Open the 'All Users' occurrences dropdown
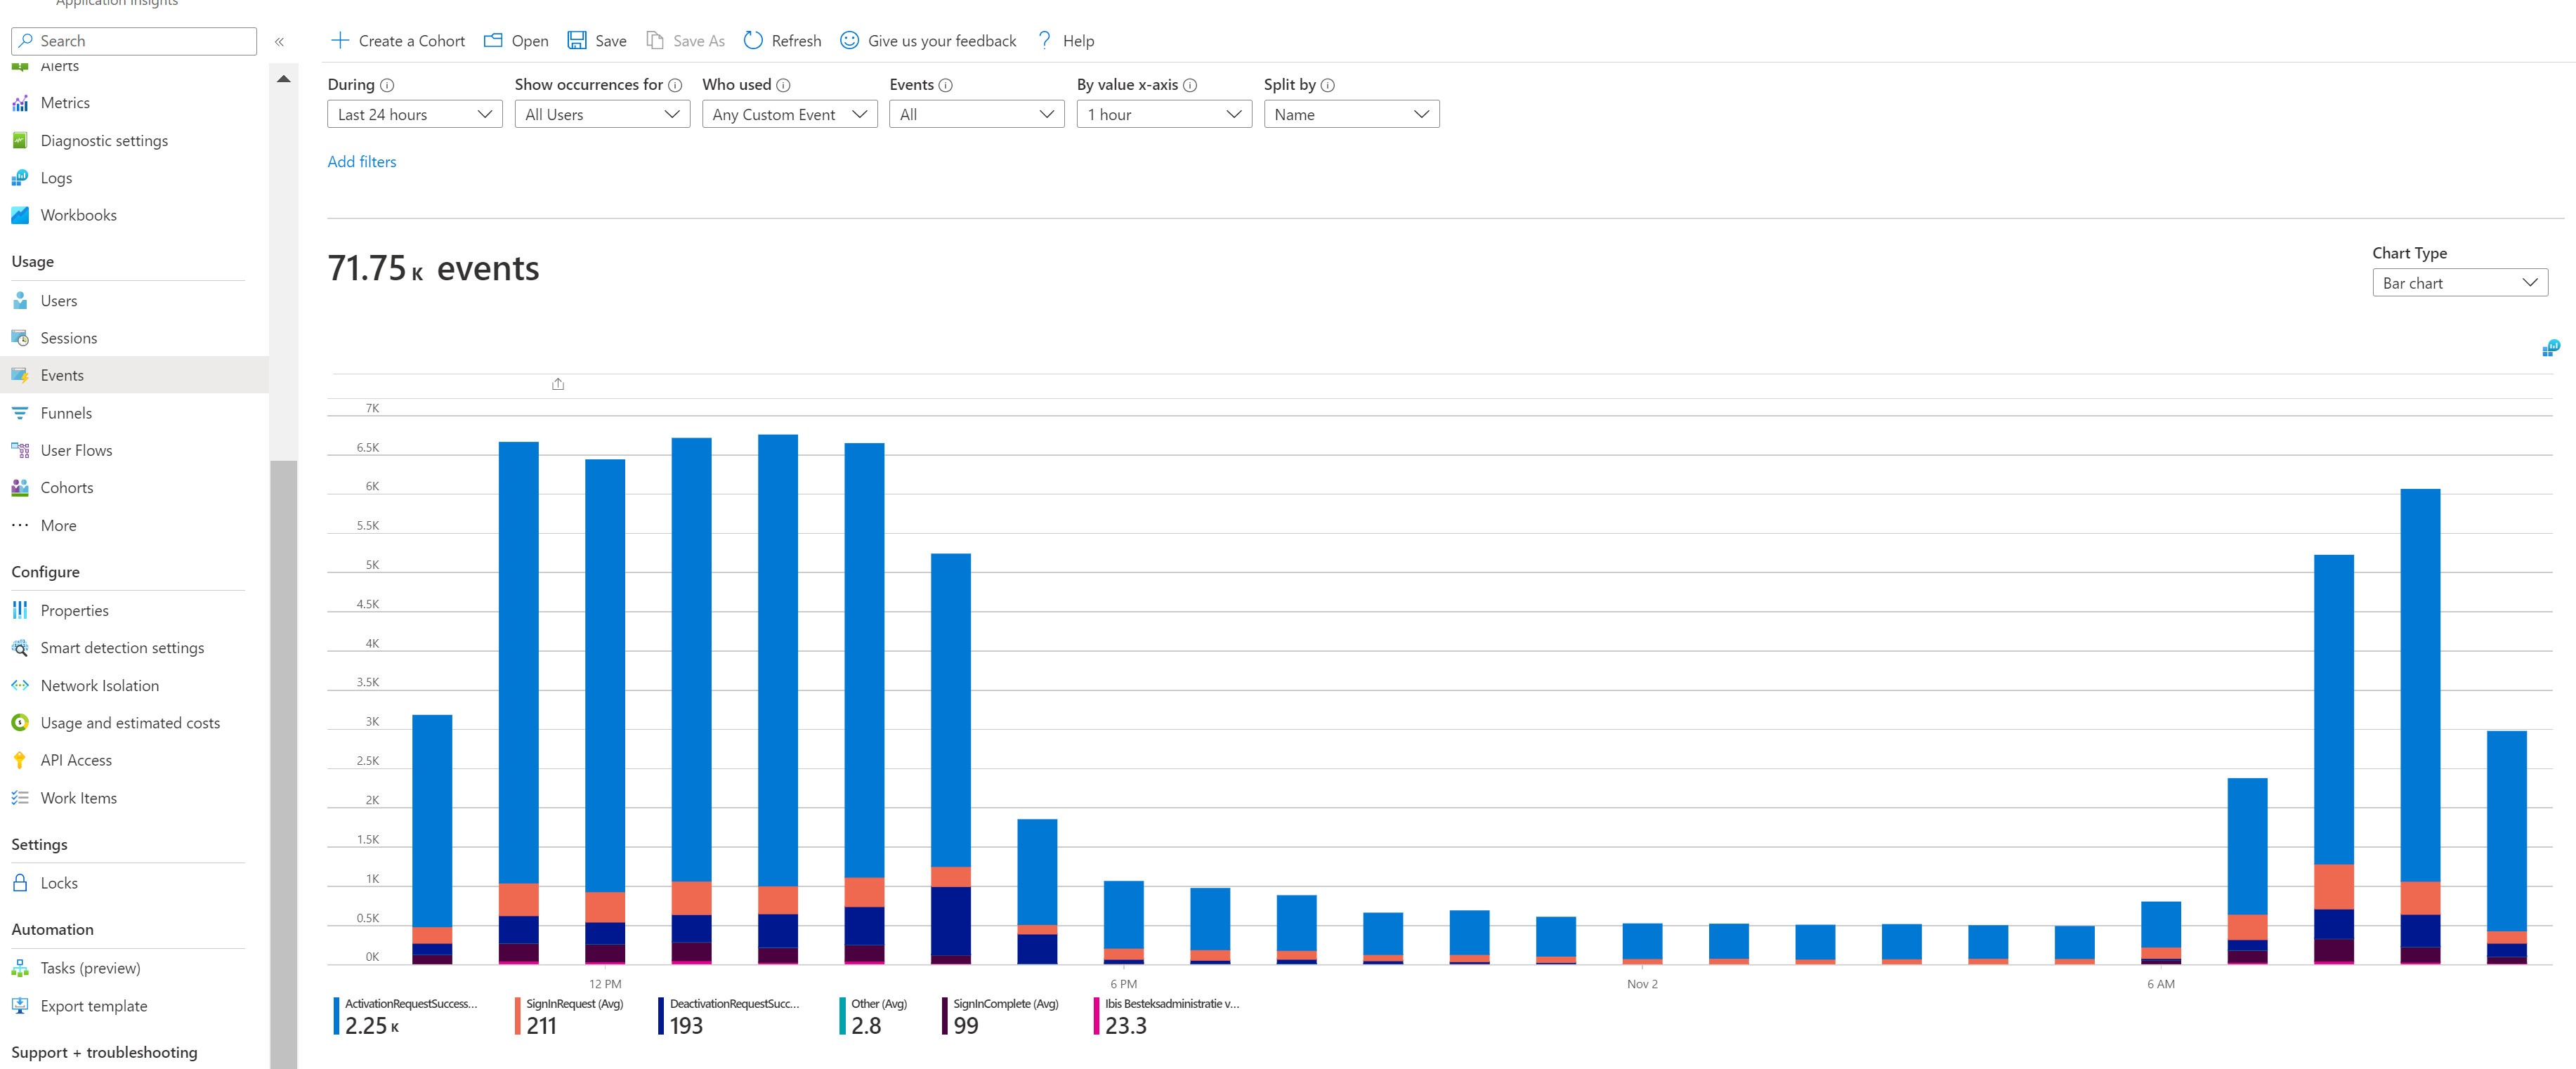This screenshot has height=1069, width=2576. [602, 114]
